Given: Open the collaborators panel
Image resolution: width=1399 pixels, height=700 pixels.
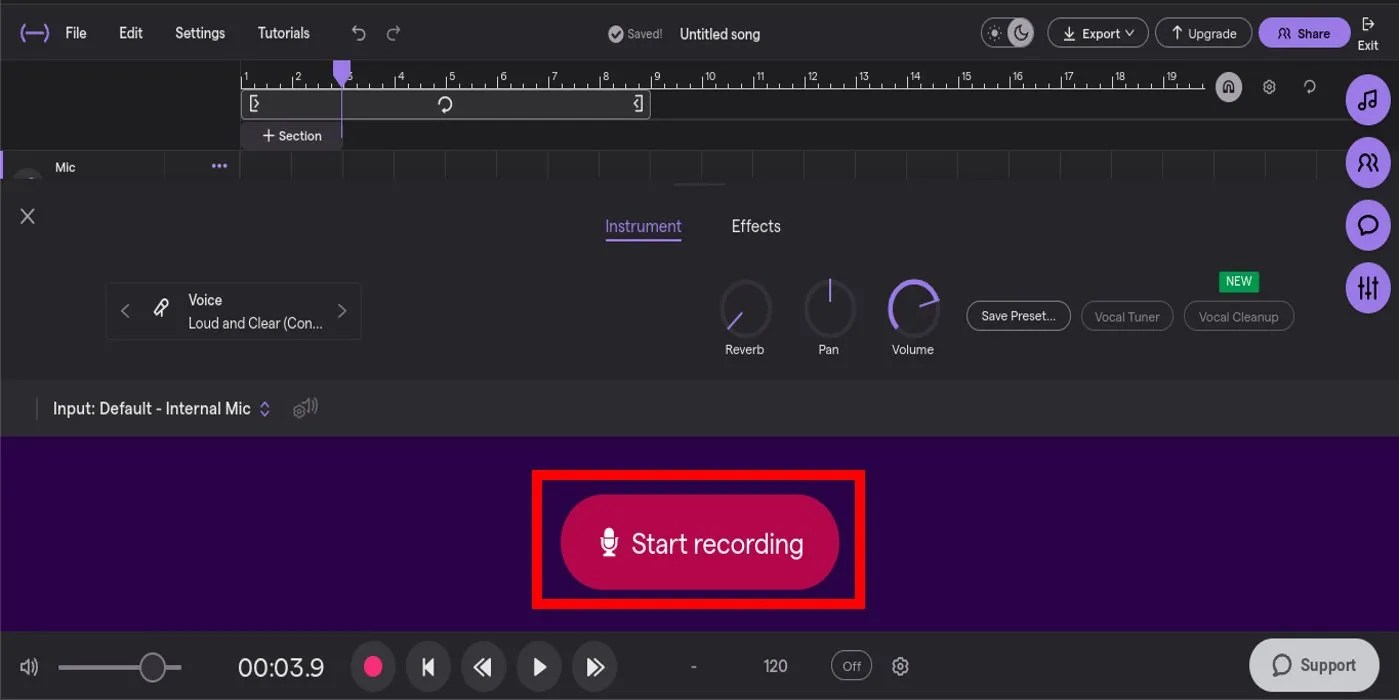Looking at the screenshot, I should (x=1368, y=162).
